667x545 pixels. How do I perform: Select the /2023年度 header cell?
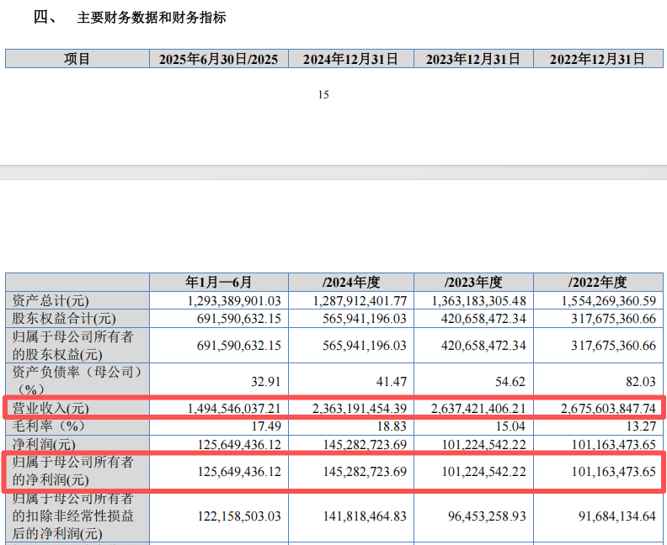(474, 282)
